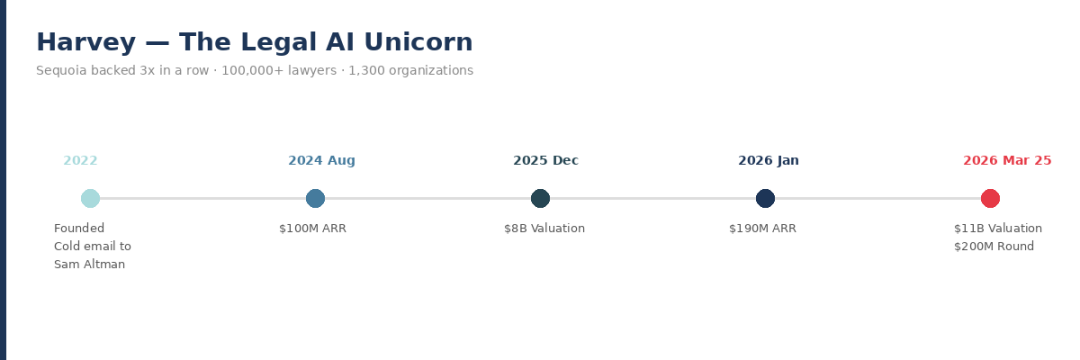Select the Harvey Legal AI Unicorn title

(254, 42)
